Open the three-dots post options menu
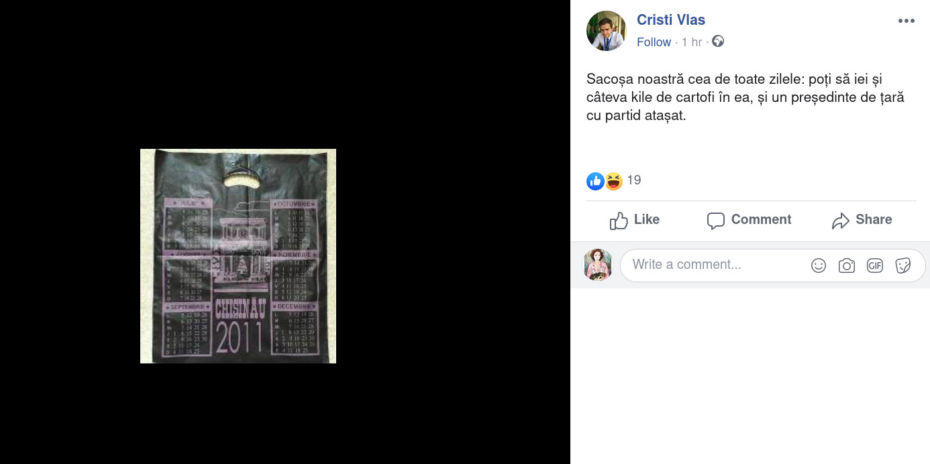Screen dimensions: 930x464 tap(906, 21)
